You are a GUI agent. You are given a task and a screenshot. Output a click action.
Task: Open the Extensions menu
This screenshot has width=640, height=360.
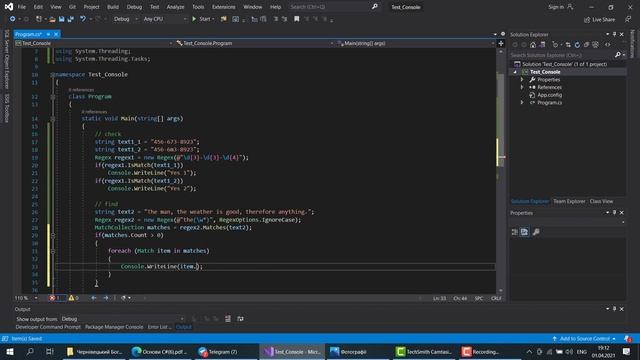pyautogui.click(x=223, y=7)
